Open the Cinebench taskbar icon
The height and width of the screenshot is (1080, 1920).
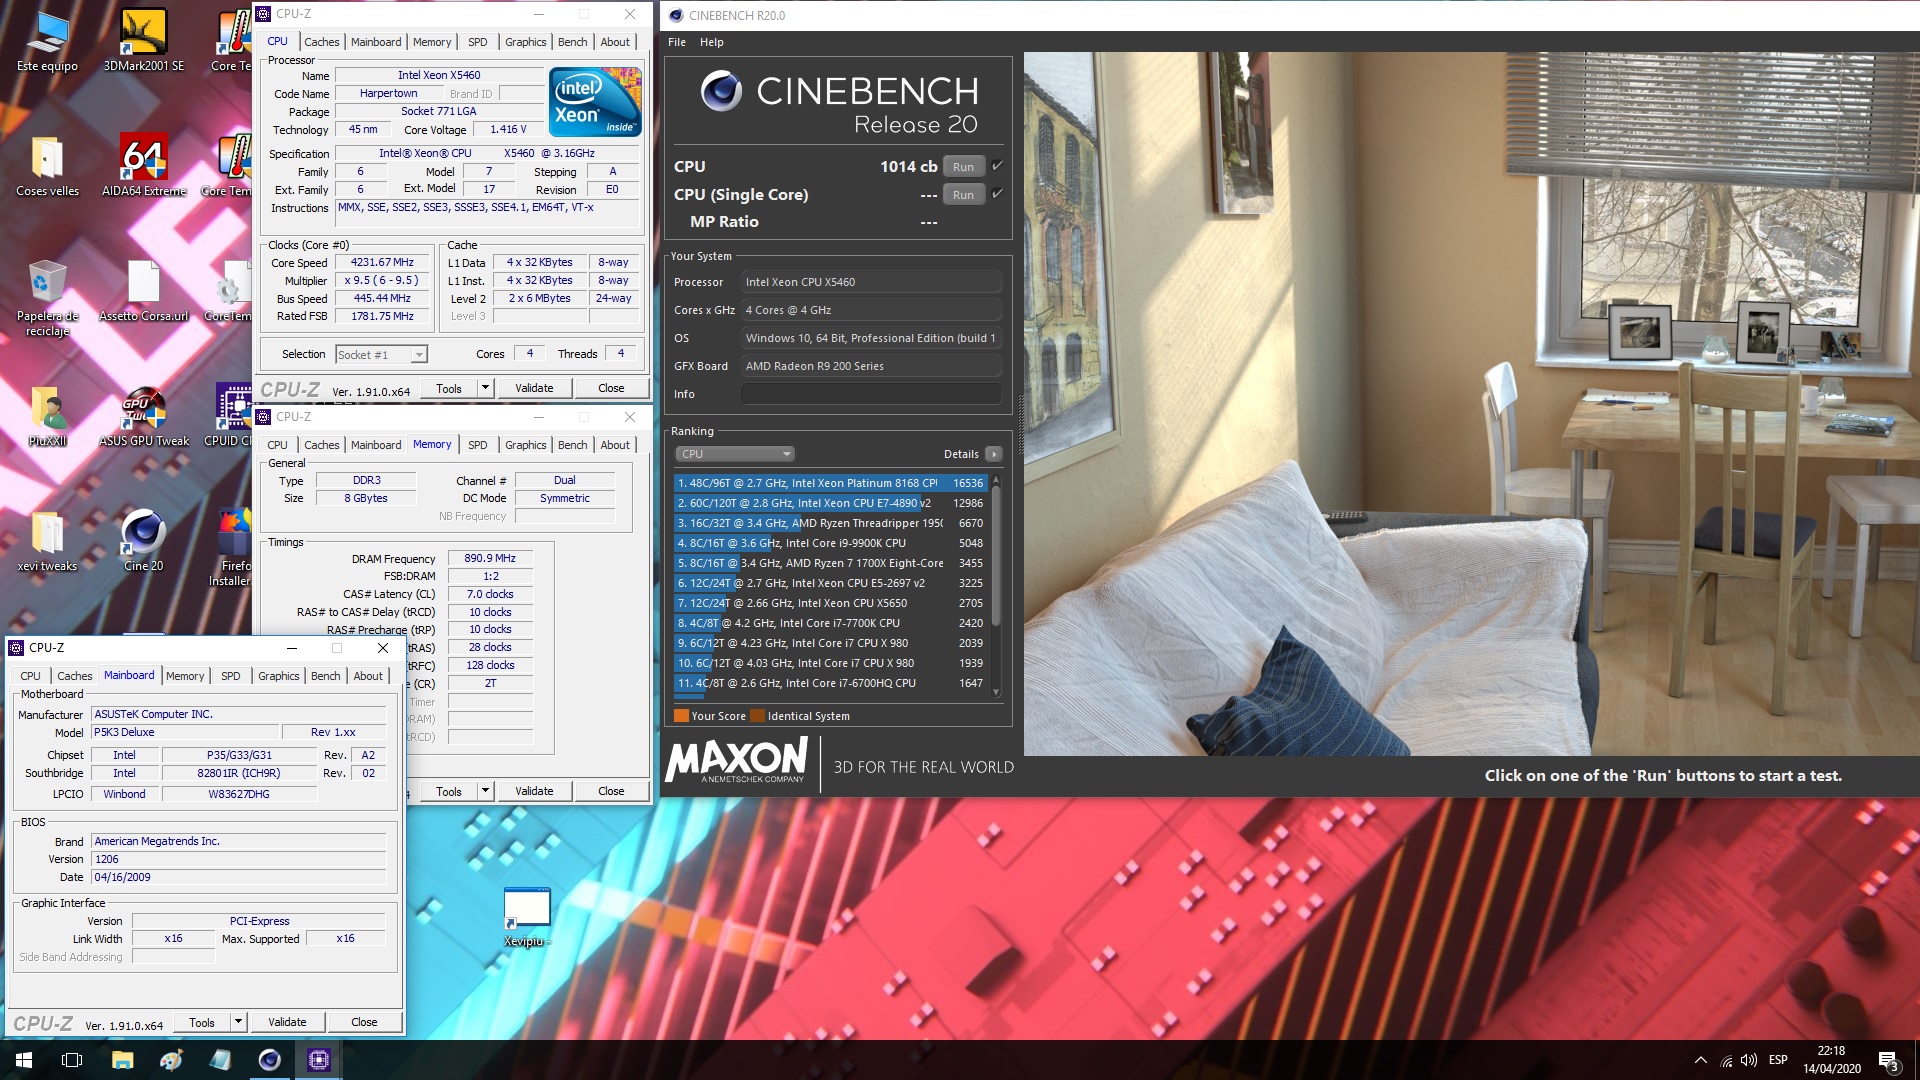tap(270, 1060)
